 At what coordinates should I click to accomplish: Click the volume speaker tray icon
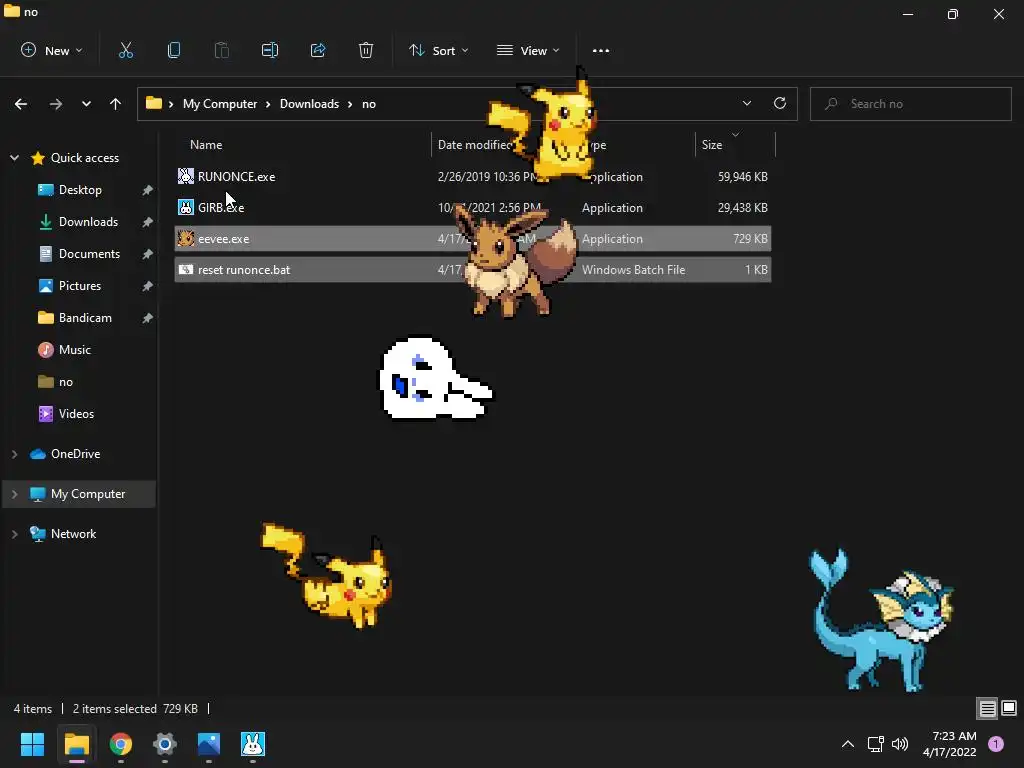[x=900, y=744]
